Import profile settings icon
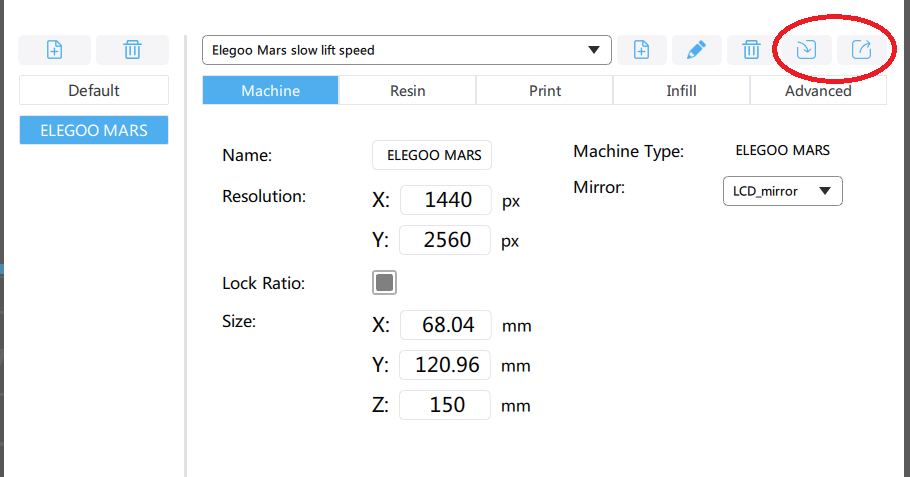 pos(806,50)
